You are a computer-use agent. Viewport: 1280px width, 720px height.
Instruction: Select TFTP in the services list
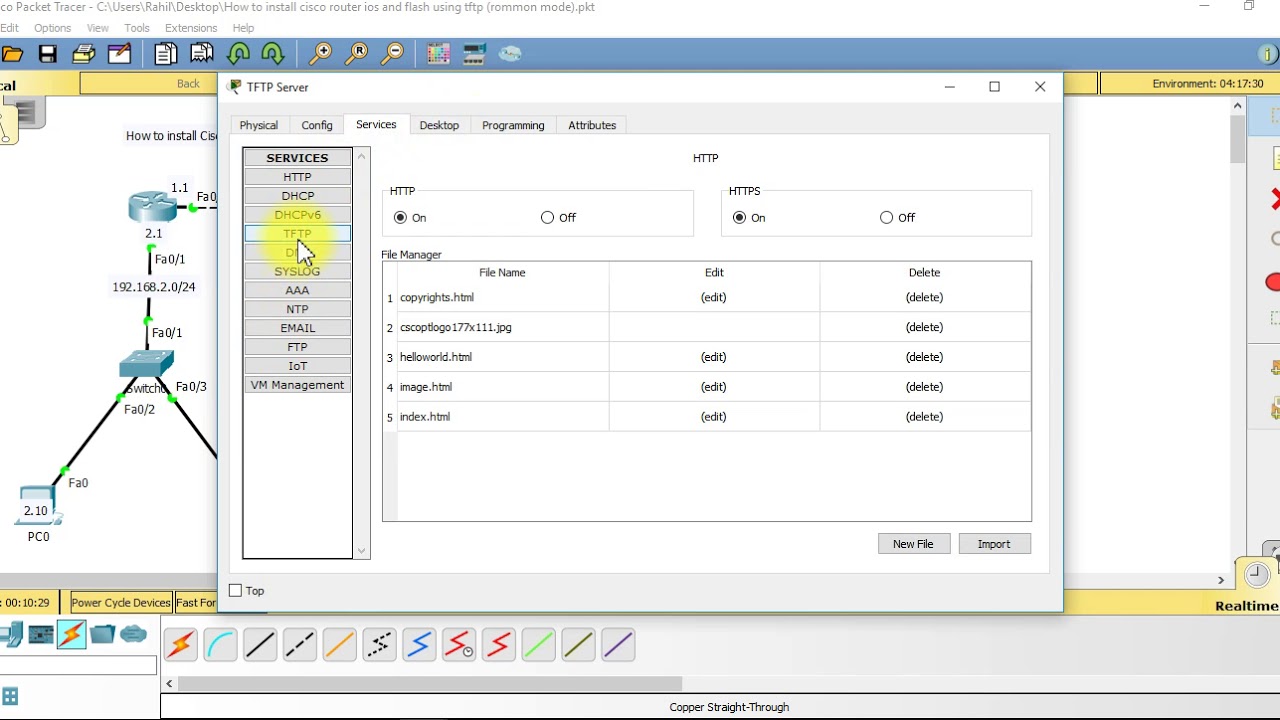(298, 233)
